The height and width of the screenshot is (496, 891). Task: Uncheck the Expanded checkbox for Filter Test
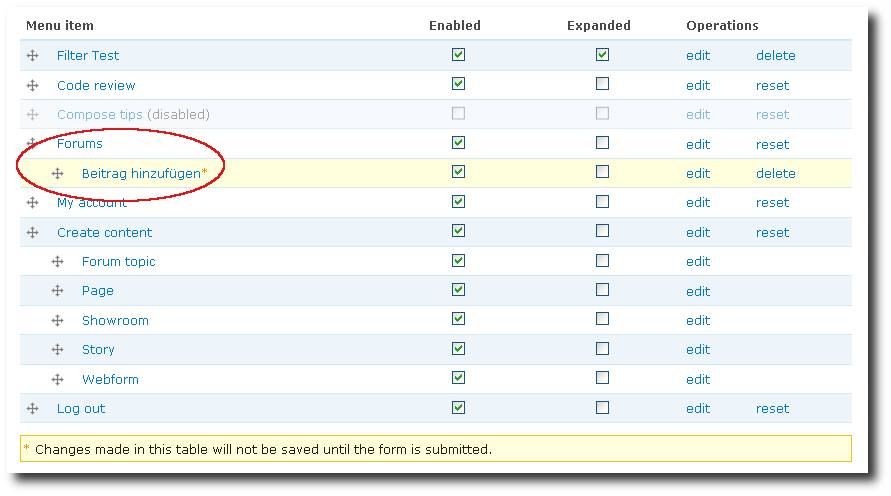[602, 55]
